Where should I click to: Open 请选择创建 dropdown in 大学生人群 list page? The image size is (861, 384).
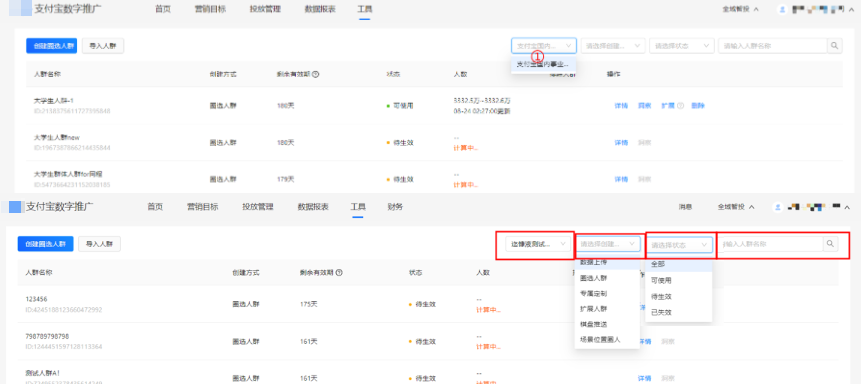tap(613, 46)
